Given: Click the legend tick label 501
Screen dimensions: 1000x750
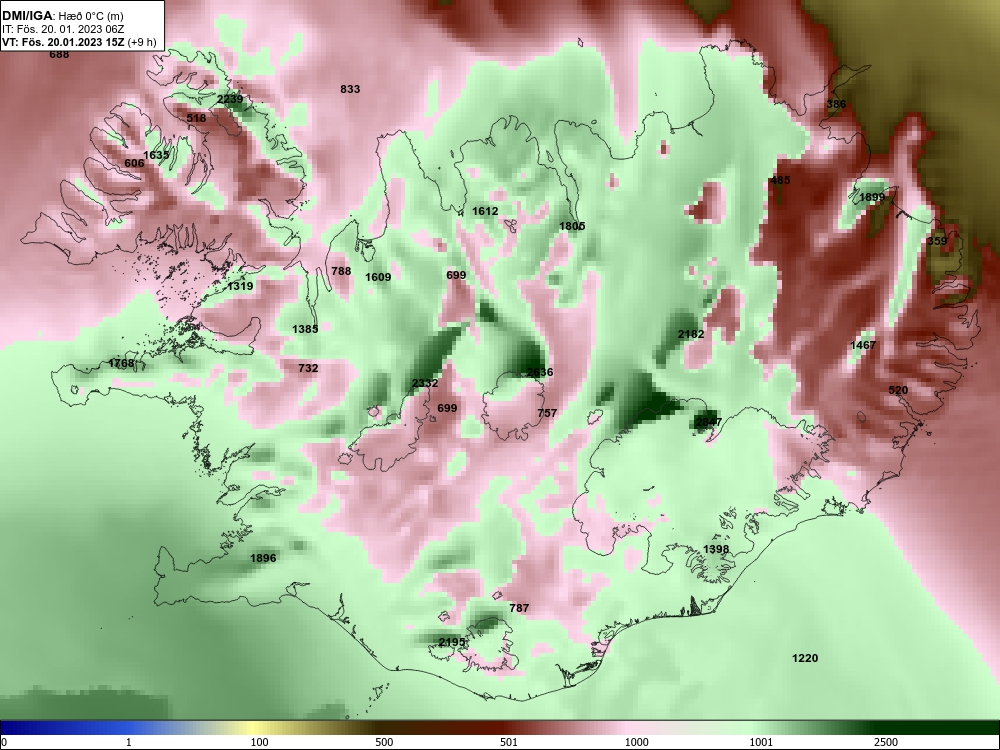Looking at the screenshot, I should (509, 742).
